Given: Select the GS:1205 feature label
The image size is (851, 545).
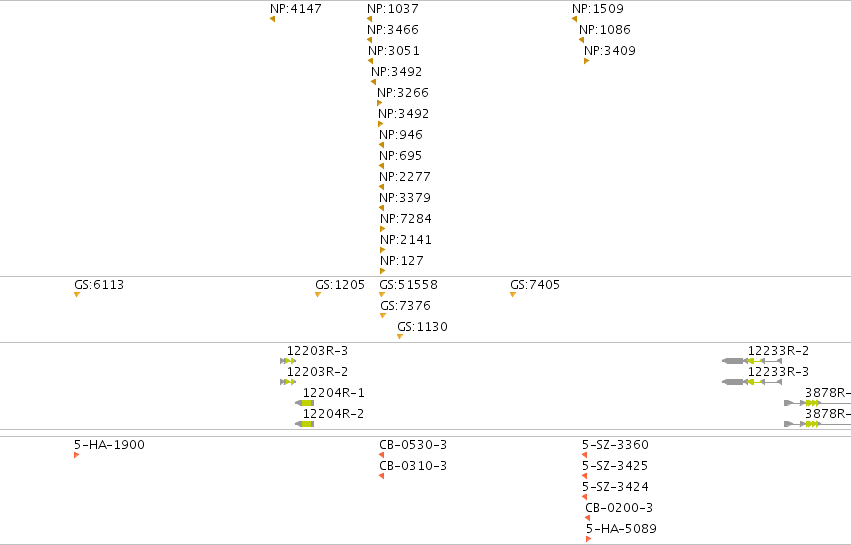Looking at the screenshot, I should click(340, 285).
